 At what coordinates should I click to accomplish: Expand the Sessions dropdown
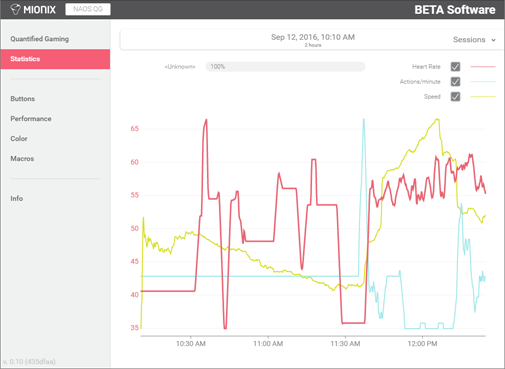coord(474,40)
